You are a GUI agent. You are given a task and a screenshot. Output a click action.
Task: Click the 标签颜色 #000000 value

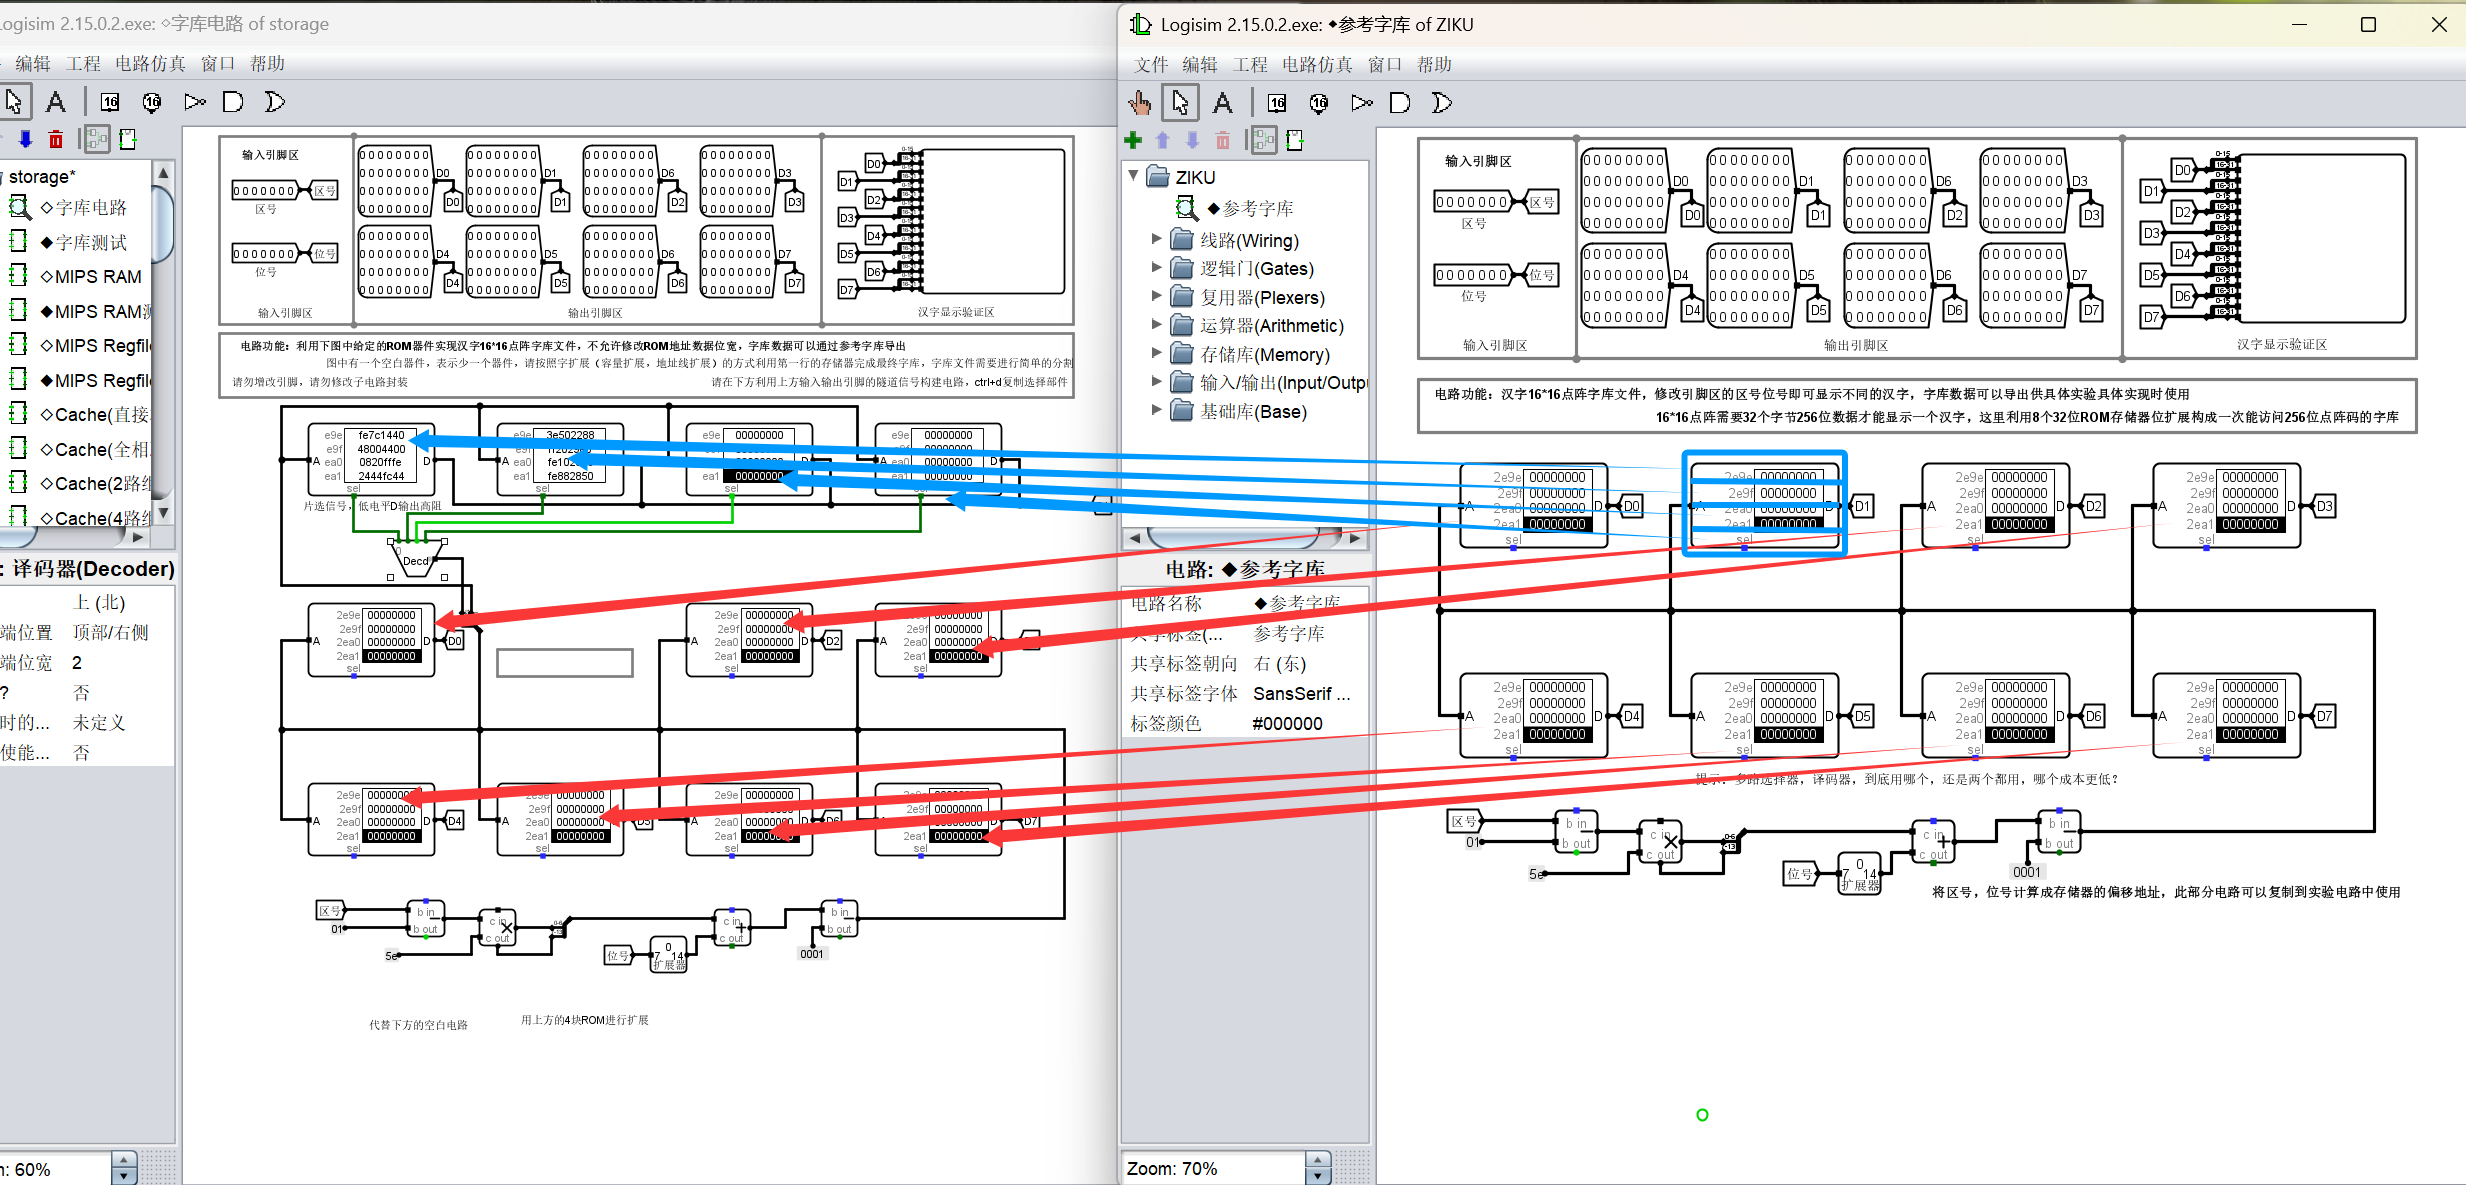pos(1287,723)
